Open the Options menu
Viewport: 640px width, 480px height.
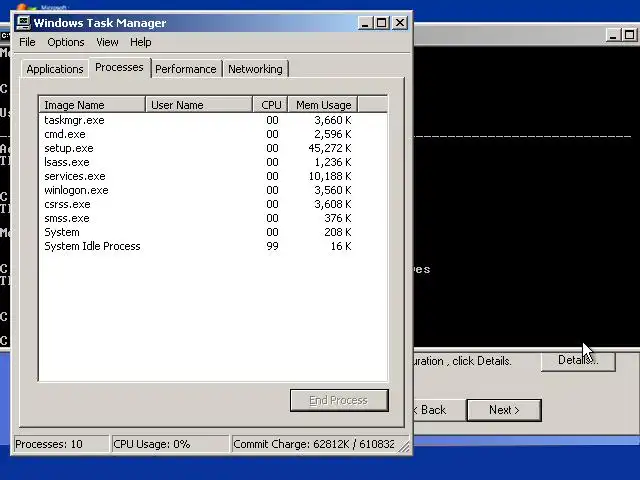[x=66, y=42]
